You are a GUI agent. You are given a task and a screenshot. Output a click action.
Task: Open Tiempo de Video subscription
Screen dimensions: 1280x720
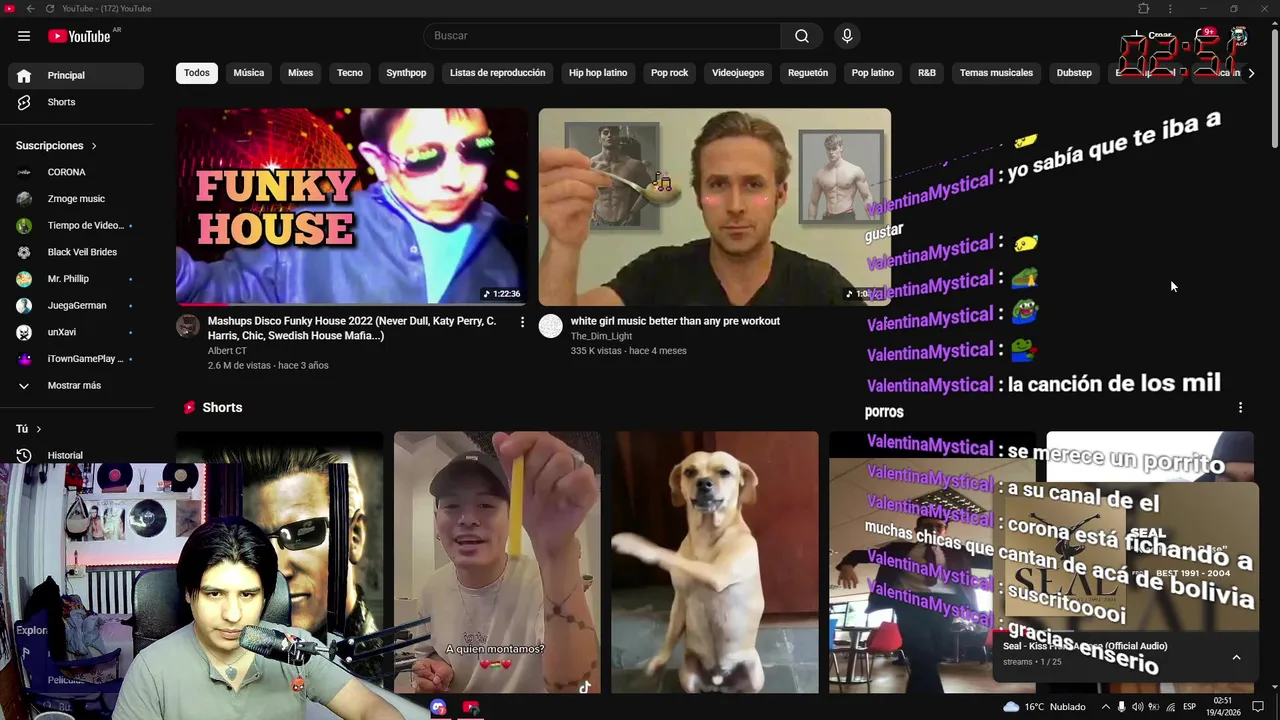pyautogui.click(x=76, y=225)
